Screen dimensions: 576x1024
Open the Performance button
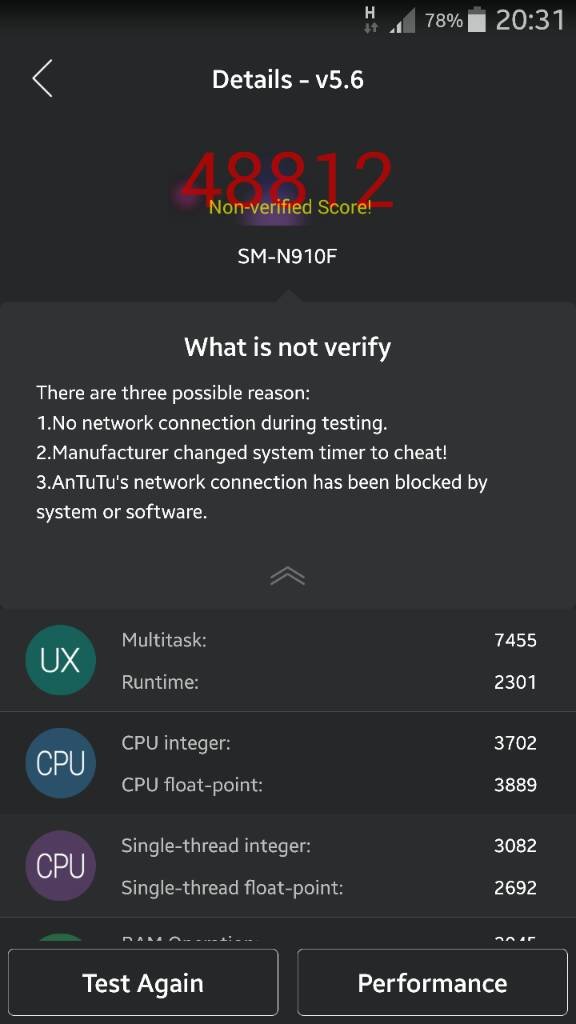[x=432, y=982]
